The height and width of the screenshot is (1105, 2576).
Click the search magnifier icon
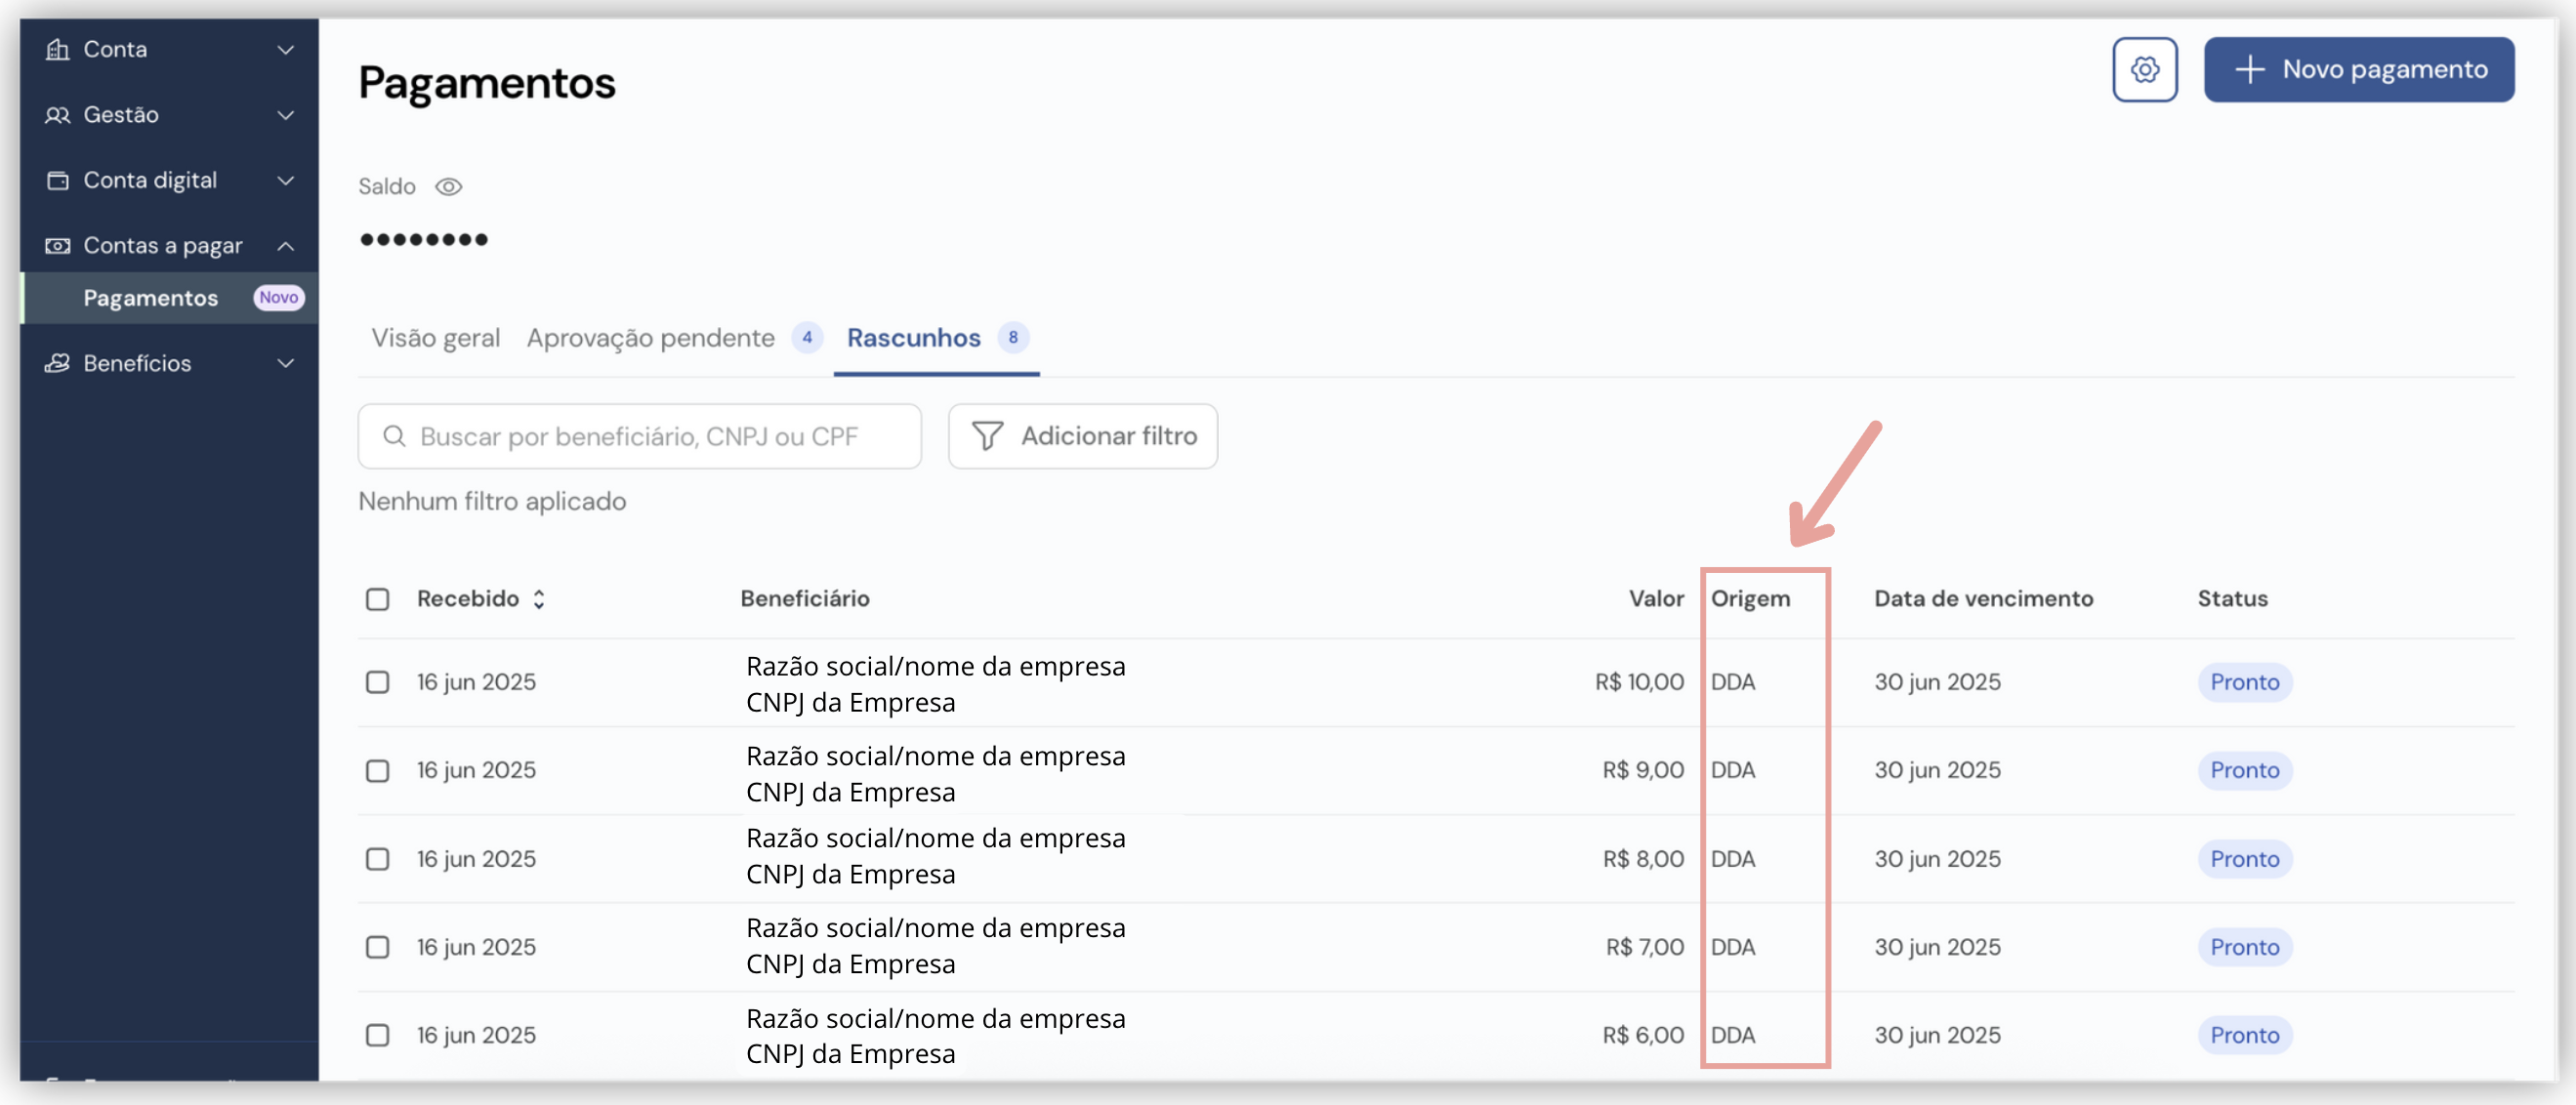[394, 436]
